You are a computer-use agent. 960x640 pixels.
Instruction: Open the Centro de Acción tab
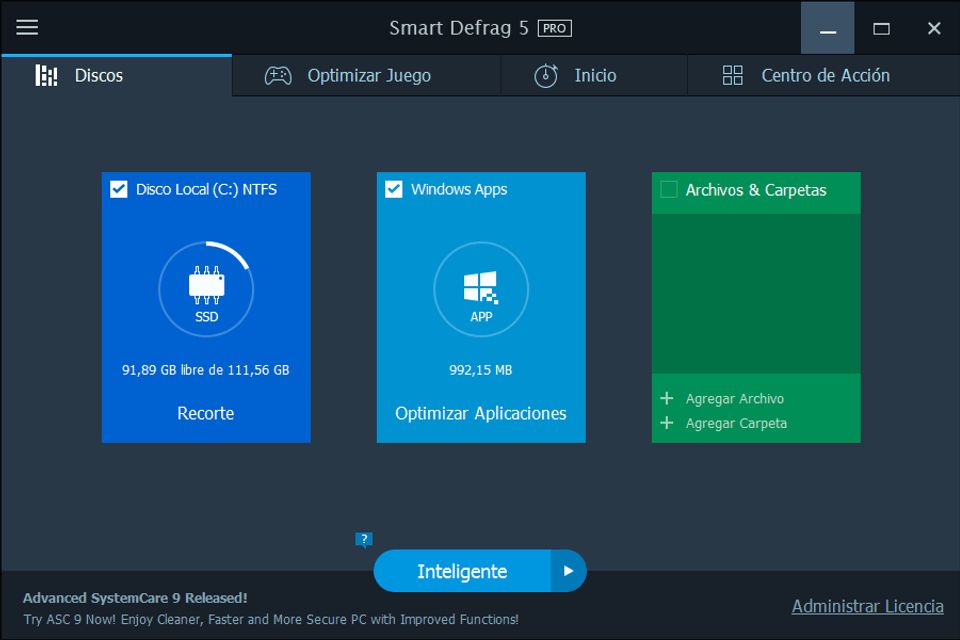tap(823, 75)
